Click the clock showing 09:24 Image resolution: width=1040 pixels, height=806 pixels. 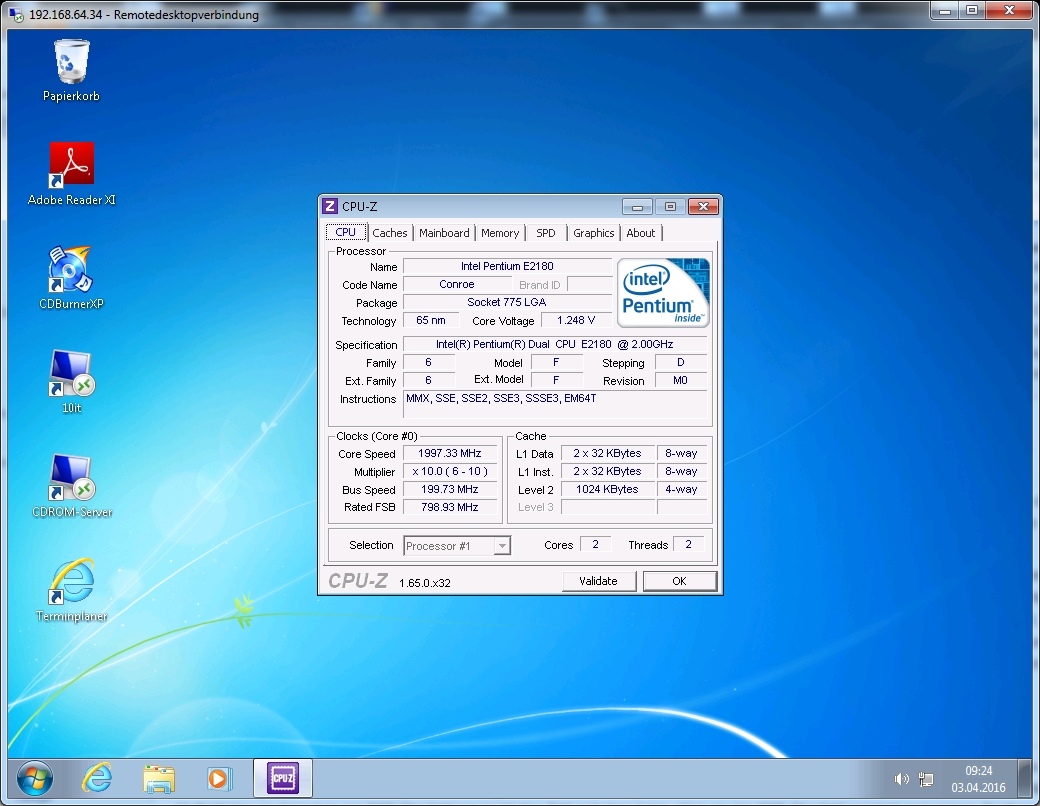tap(978, 771)
